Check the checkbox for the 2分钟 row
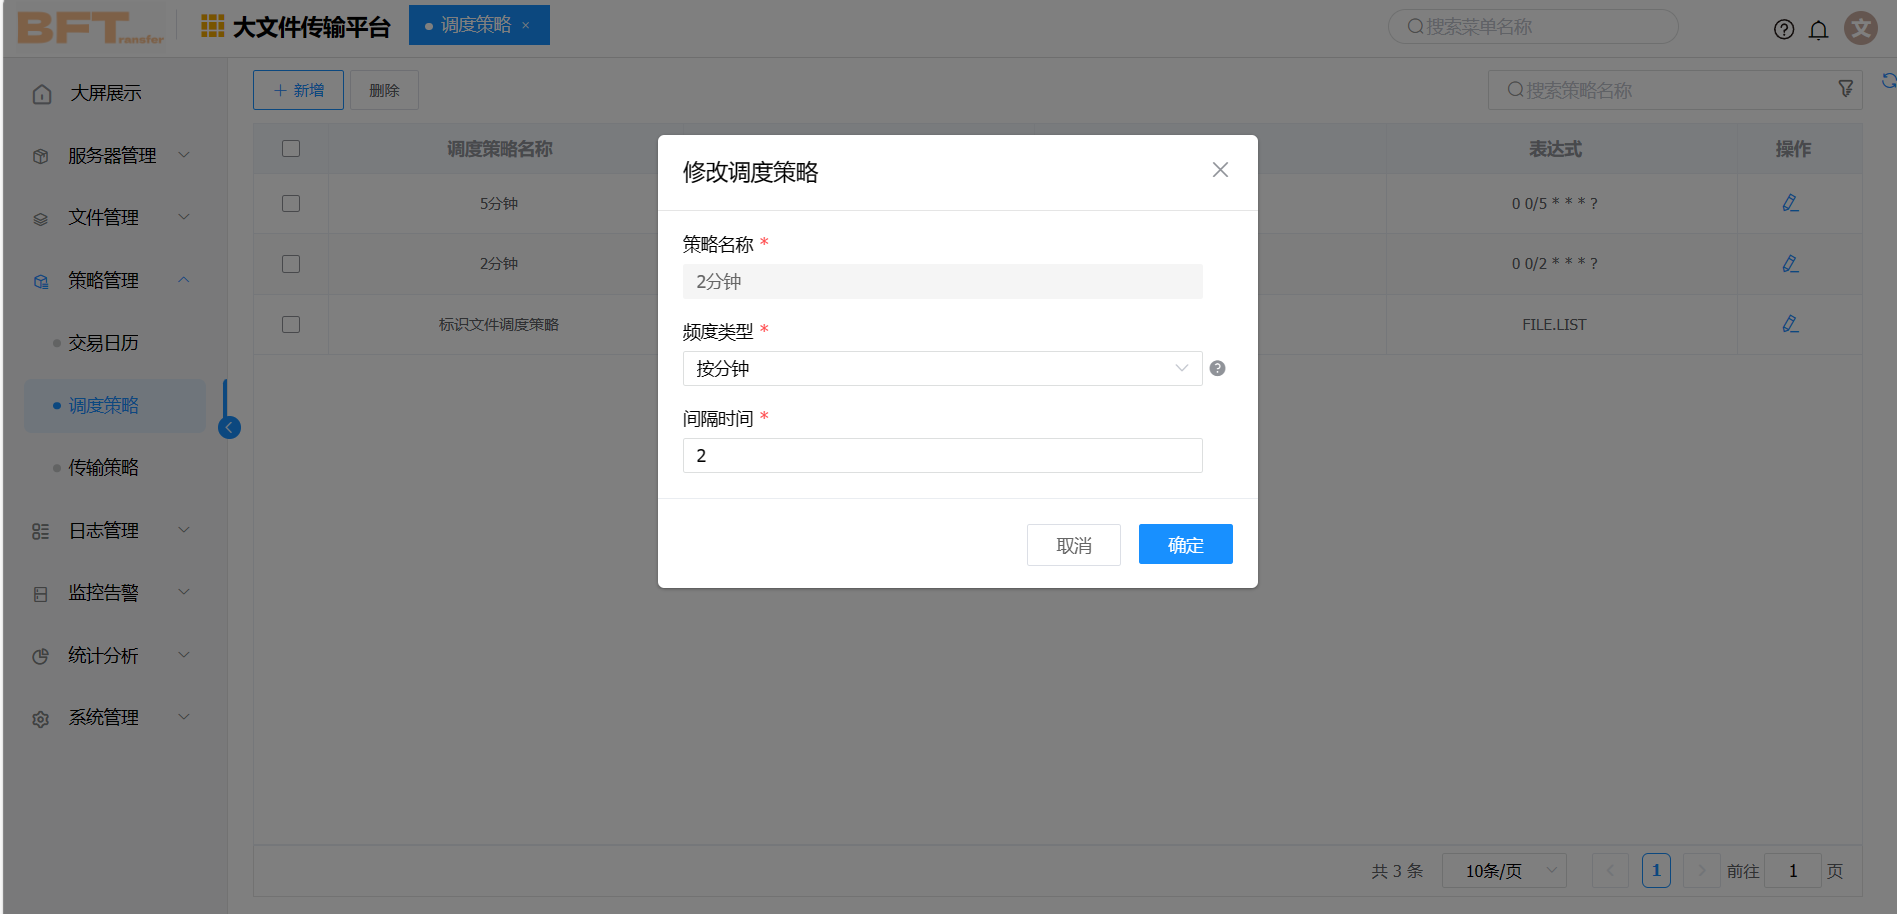 pyautogui.click(x=291, y=263)
